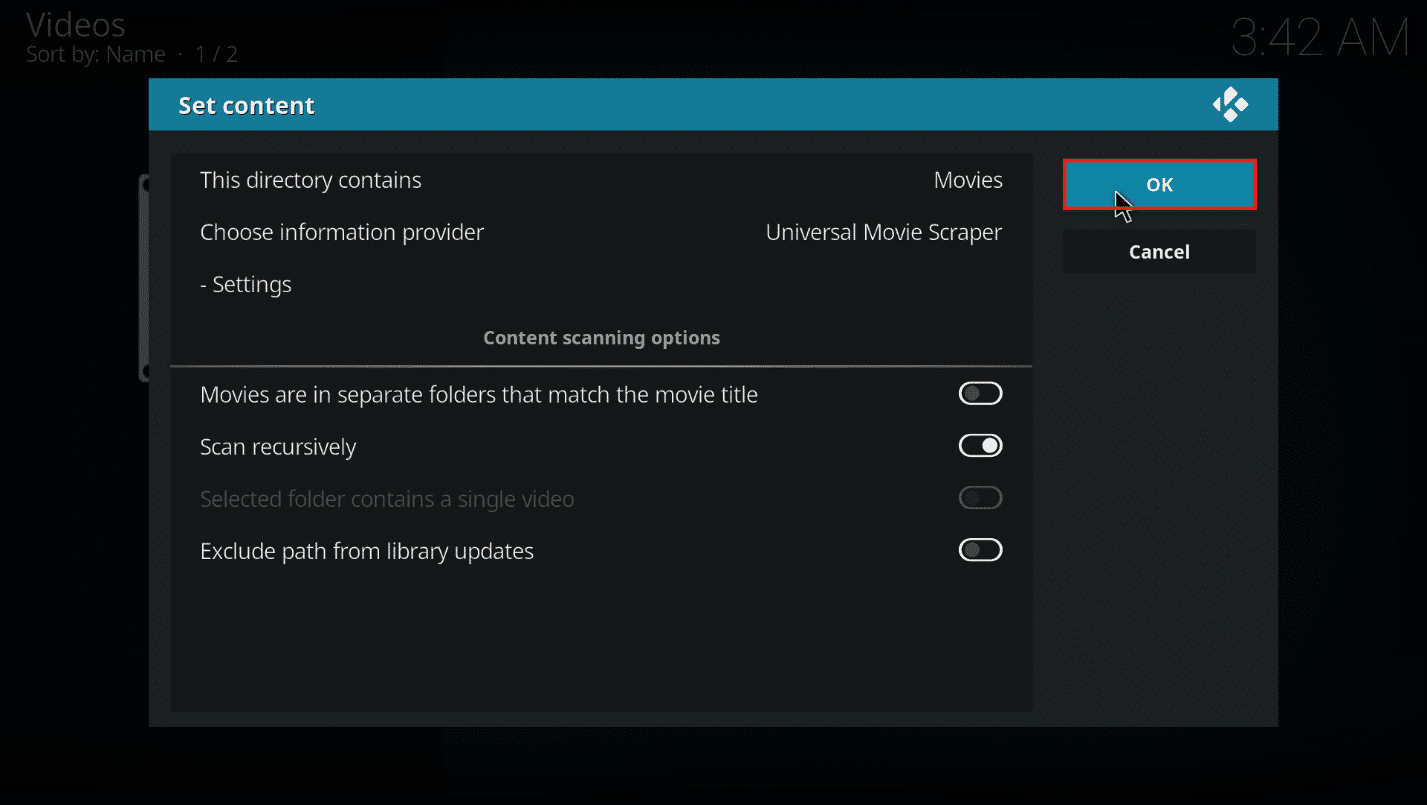The width and height of the screenshot is (1427, 805).
Task: Select the Scan recursively label text
Action: coord(278,447)
